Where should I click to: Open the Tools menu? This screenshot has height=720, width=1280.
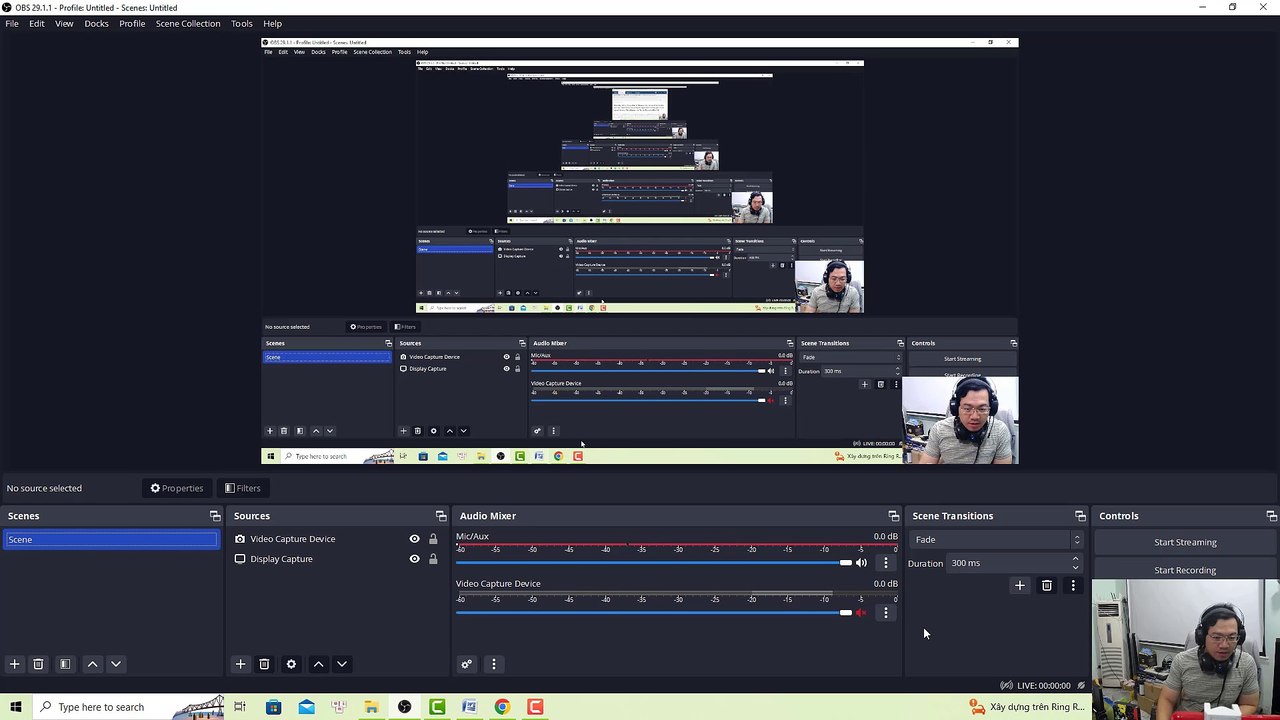(242, 23)
